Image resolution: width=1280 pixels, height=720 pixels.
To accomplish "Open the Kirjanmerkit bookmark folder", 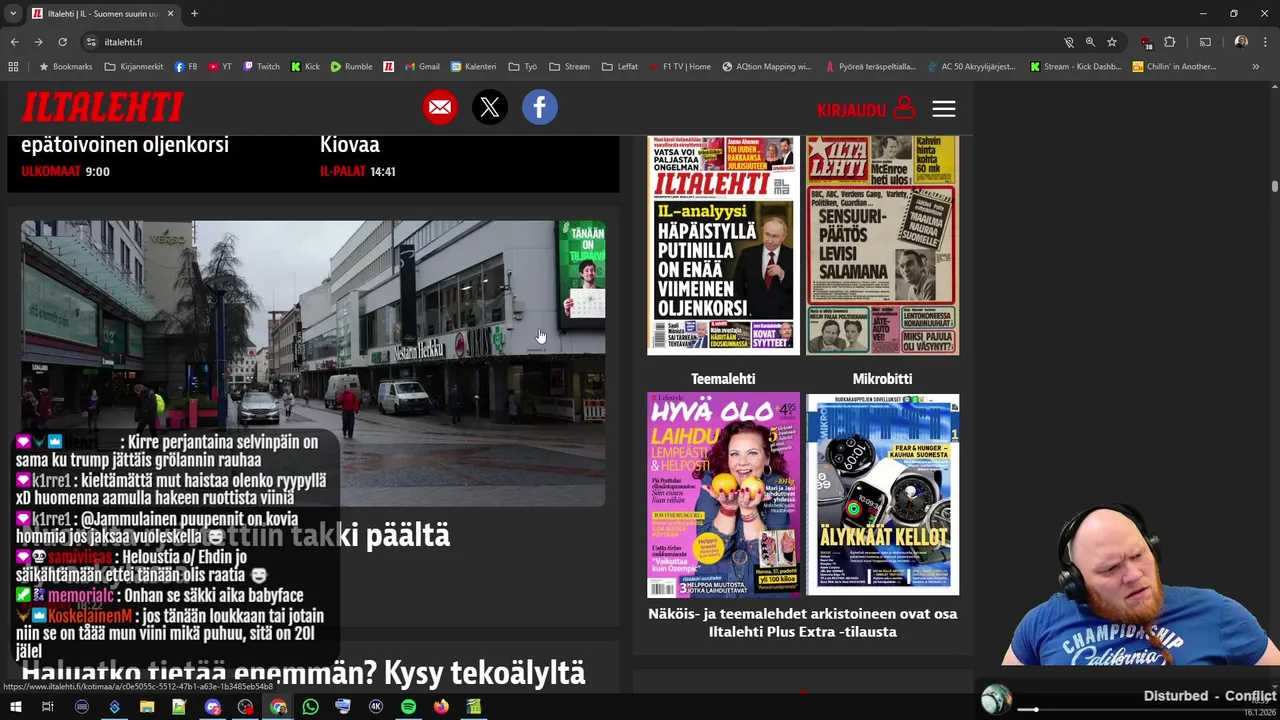I will pos(134,67).
